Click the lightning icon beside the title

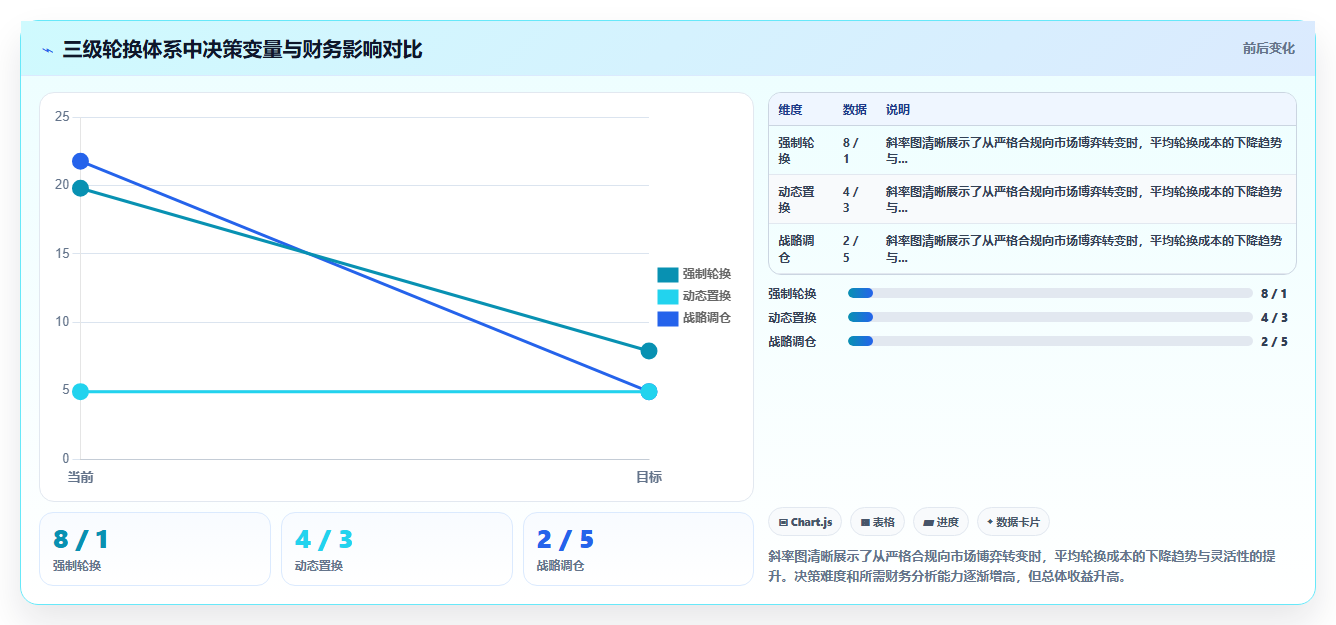coord(48,49)
